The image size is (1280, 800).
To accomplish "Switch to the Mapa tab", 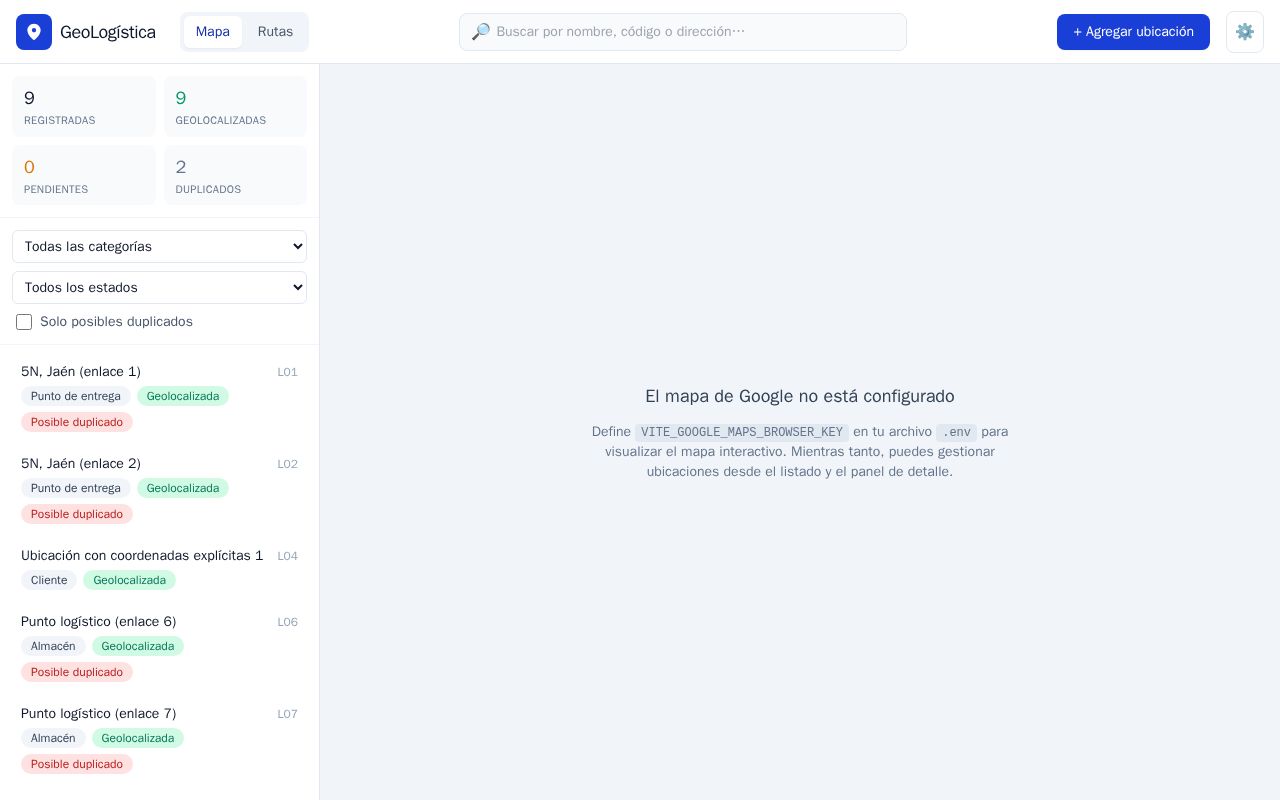I will click(213, 32).
